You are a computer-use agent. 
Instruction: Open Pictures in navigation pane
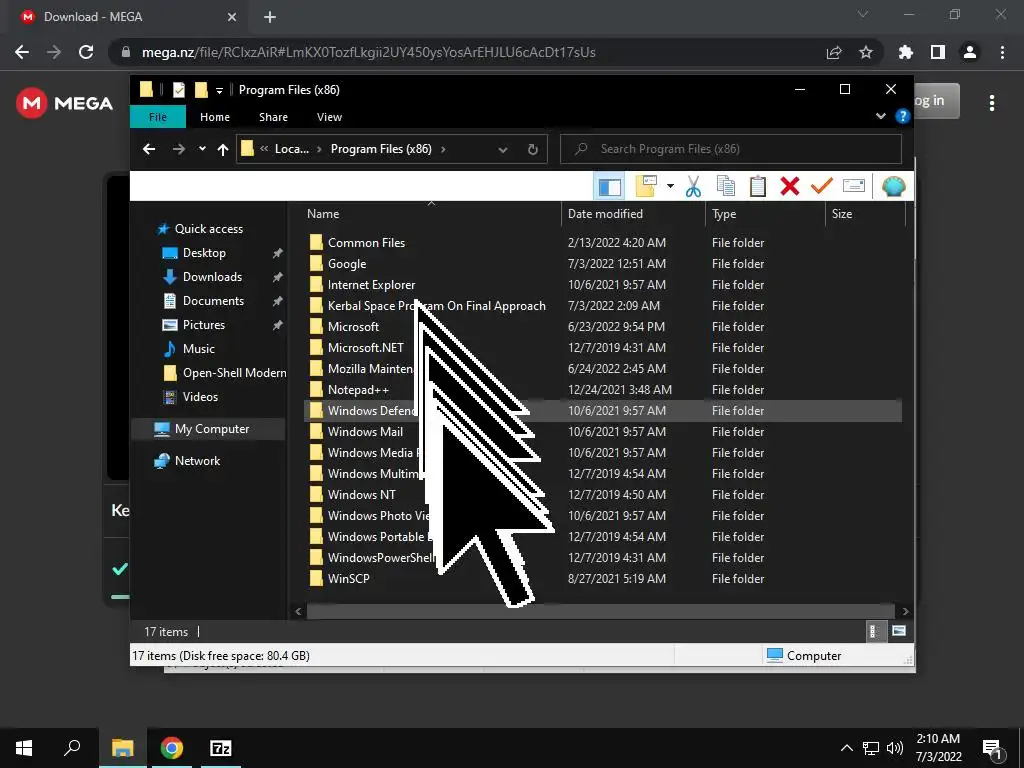(x=204, y=325)
